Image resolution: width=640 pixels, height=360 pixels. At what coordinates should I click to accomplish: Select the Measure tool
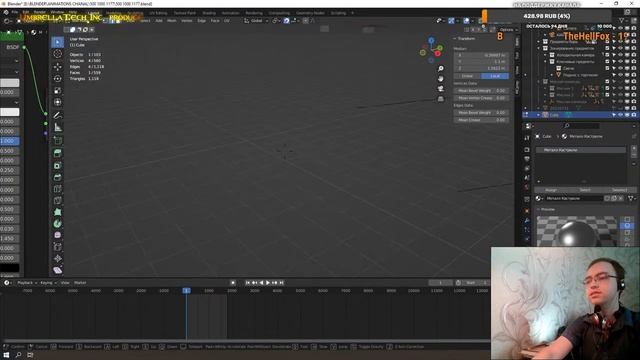click(x=58, y=127)
